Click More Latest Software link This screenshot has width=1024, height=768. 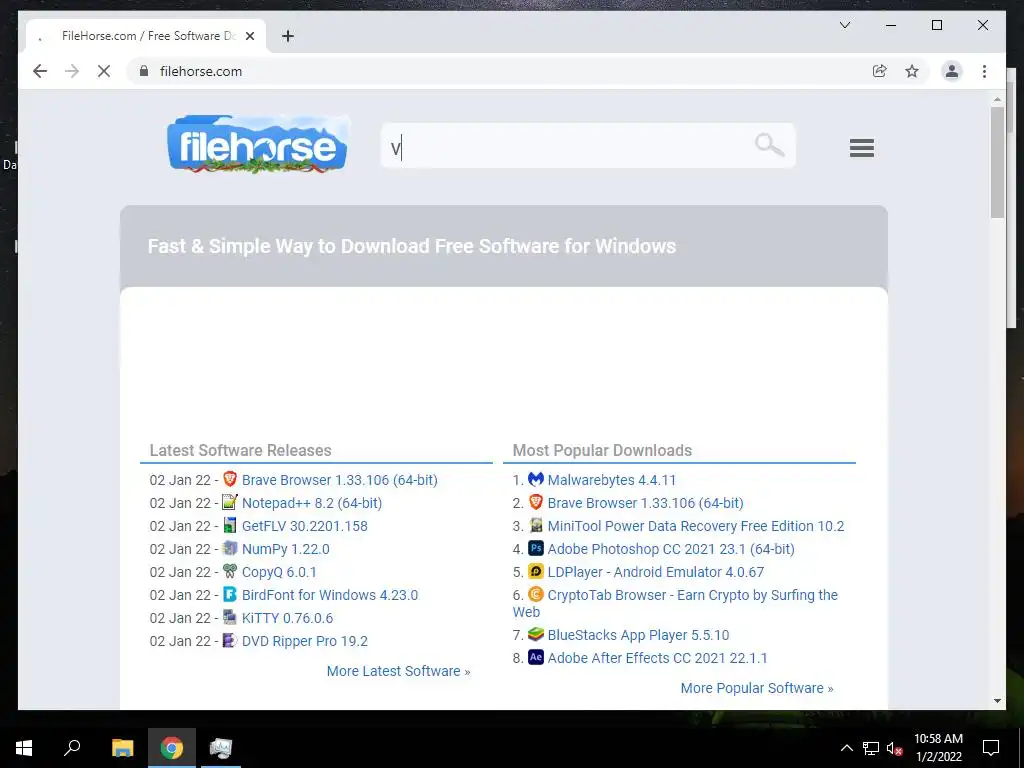coord(398,671)
